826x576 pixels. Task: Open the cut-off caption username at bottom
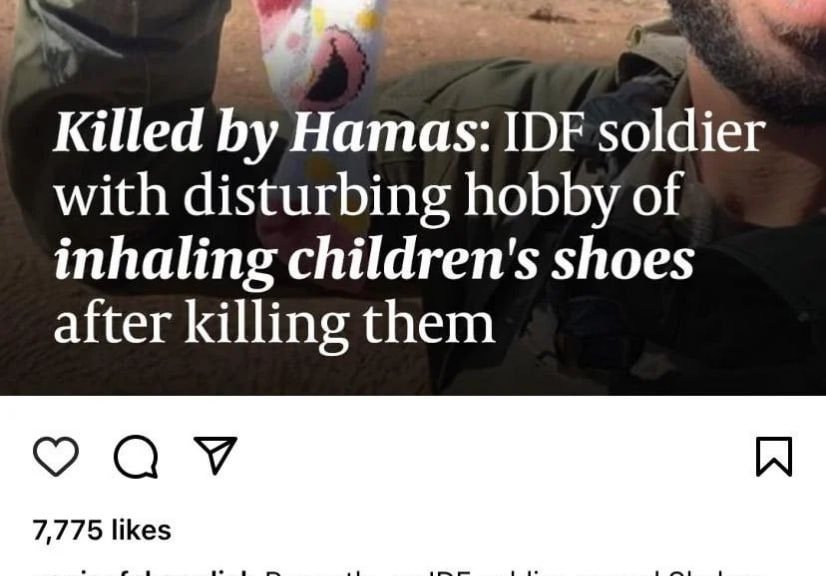pyautogui.click(x=140, y=573)
